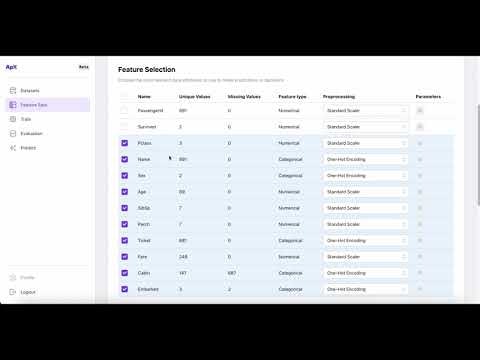Open parameters icon for the Cabin row
Screen dimensions: 480x360
(x=420, y=273)
